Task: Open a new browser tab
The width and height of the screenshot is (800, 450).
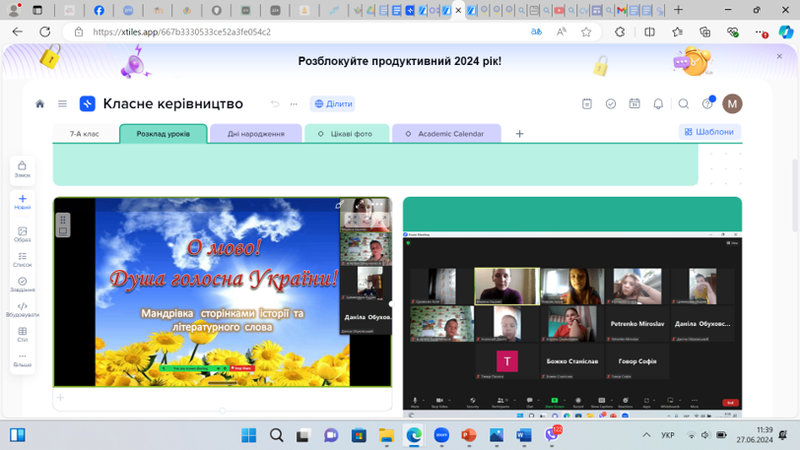Action: (678, 10)
